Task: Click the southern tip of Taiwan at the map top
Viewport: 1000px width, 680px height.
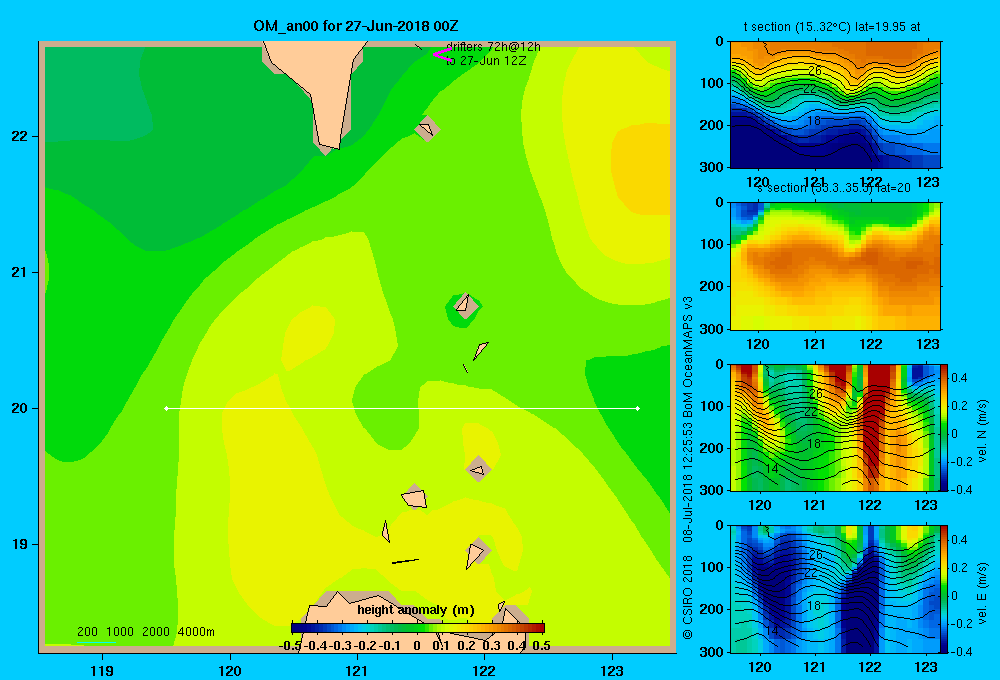Action: 330,144
